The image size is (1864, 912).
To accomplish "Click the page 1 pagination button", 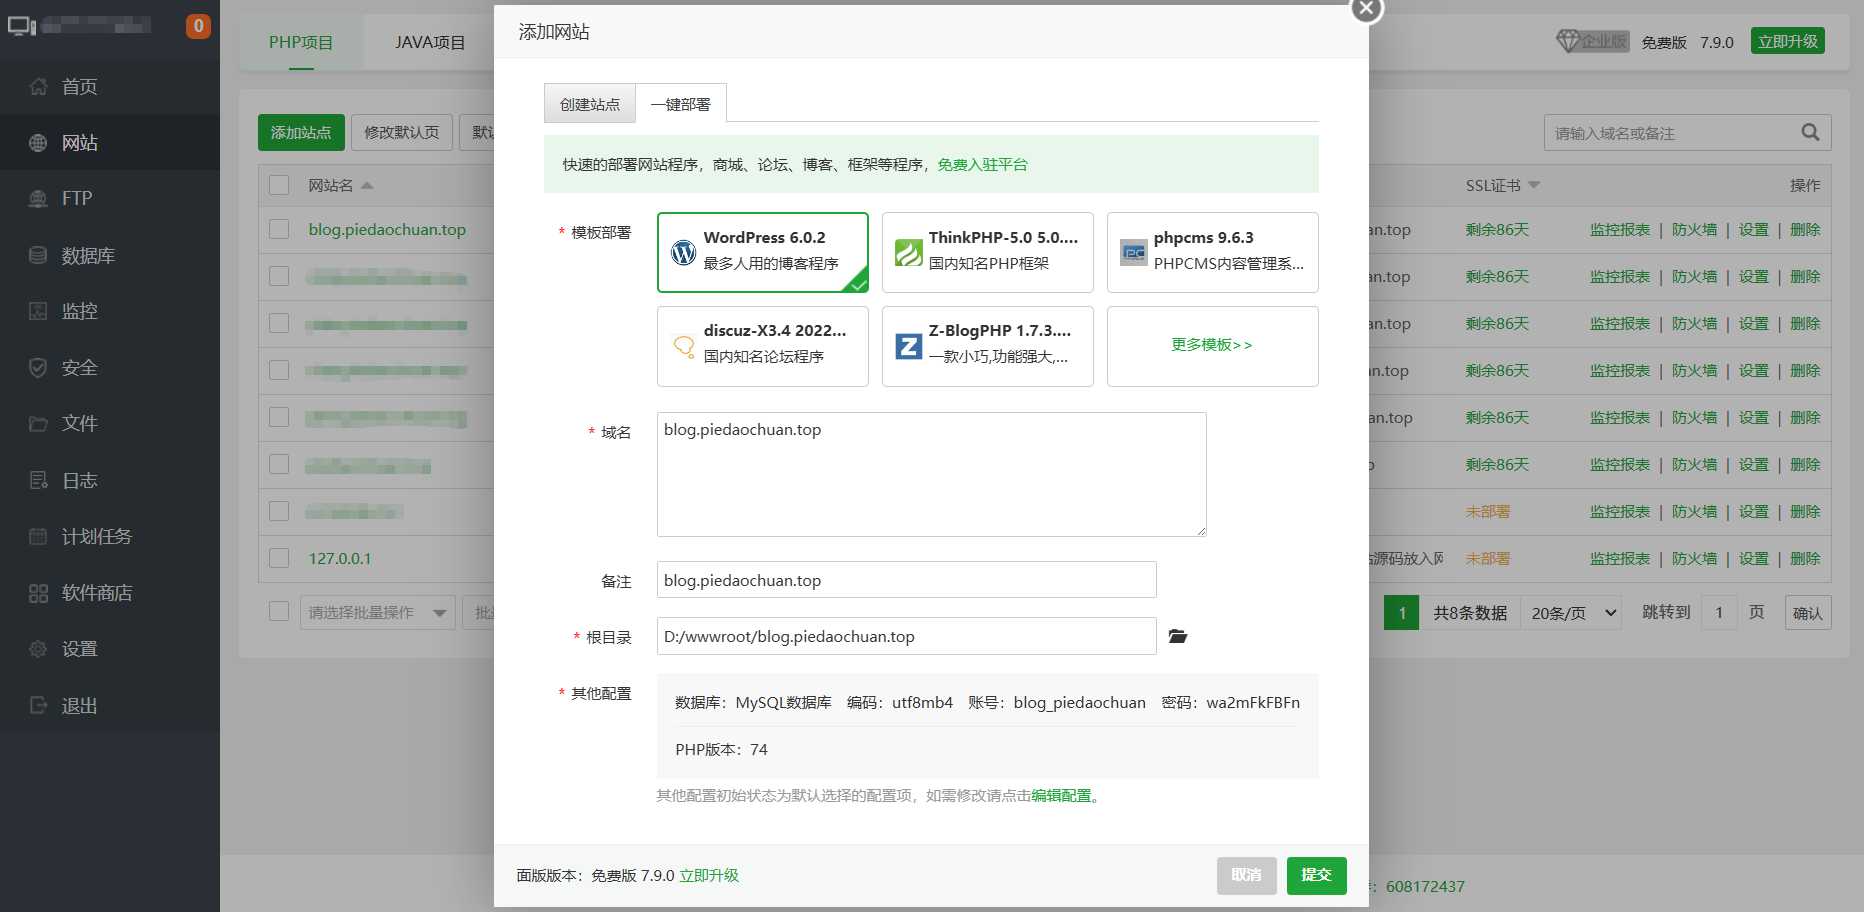I will (1402, 613).
